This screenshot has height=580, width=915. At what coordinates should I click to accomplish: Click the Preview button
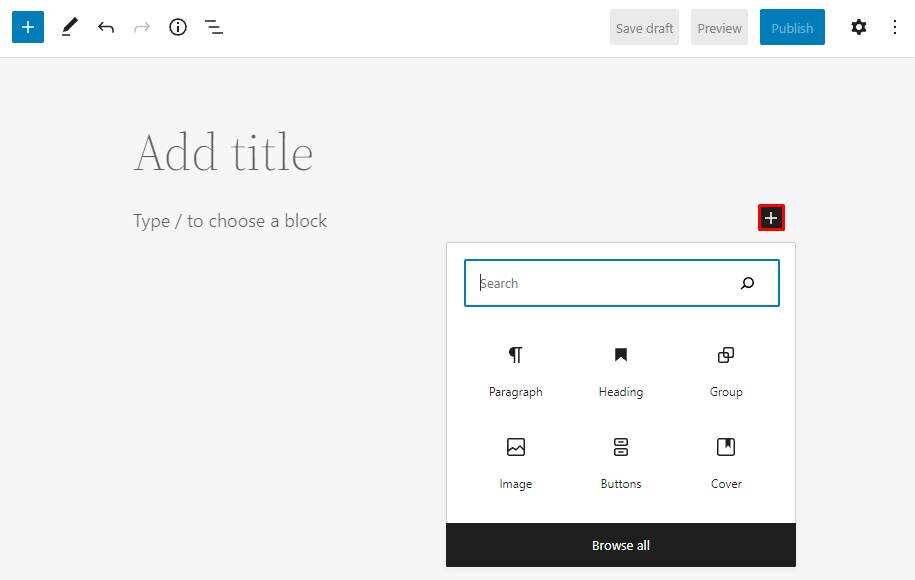coord(719,28)
